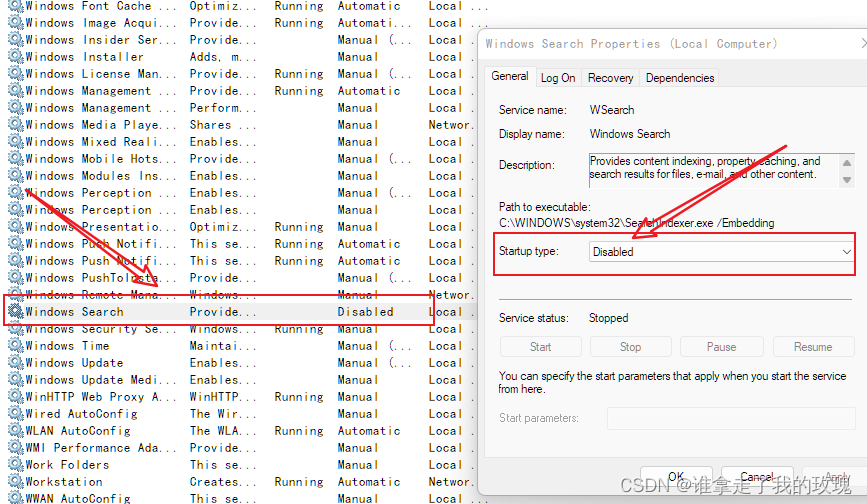The height and width of the screenshot is (504, 867).
Task: Select gear icon beside Windows Presentatio... service
Action: coord(15,227)
